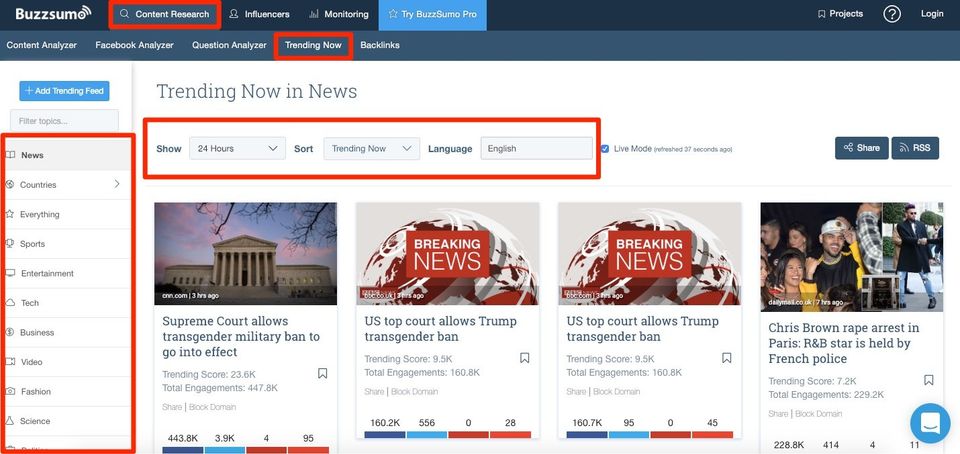Click Try BuzzSumo Pro button
960x454 pixels.
pos(432,15)
